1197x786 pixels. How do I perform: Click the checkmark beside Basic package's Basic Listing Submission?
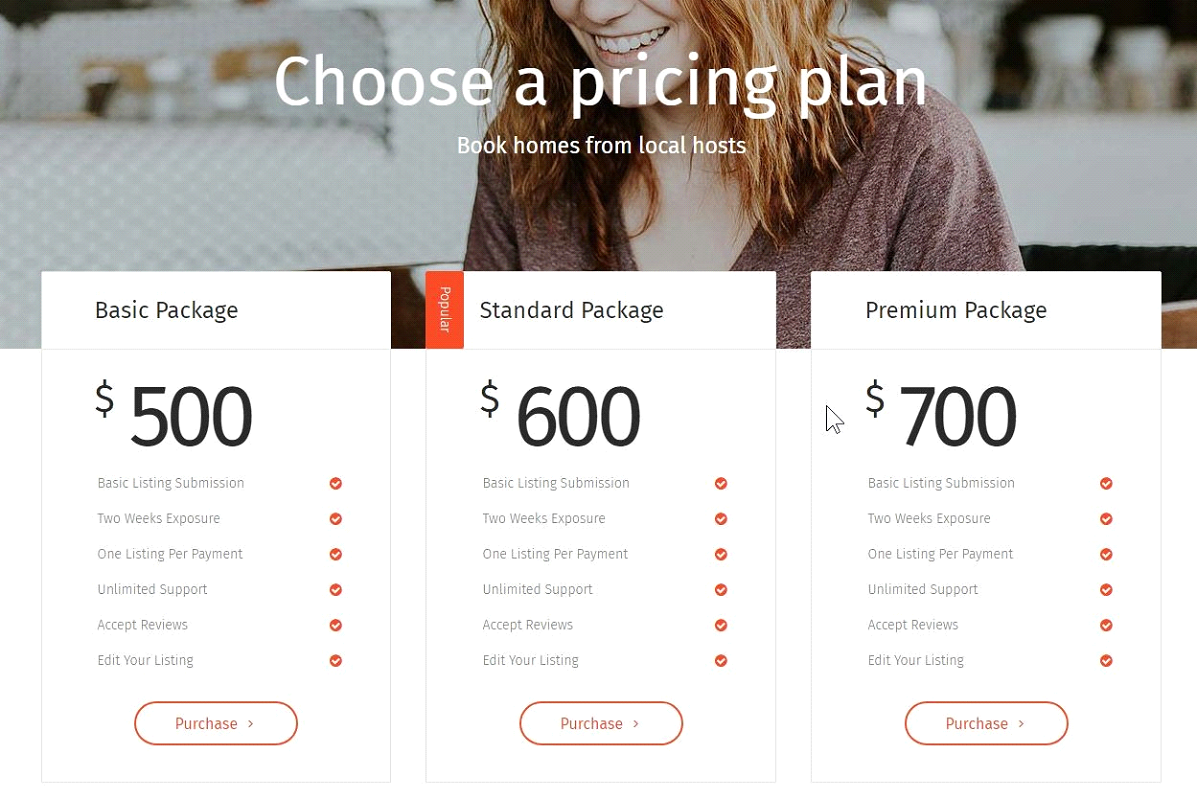336,484
